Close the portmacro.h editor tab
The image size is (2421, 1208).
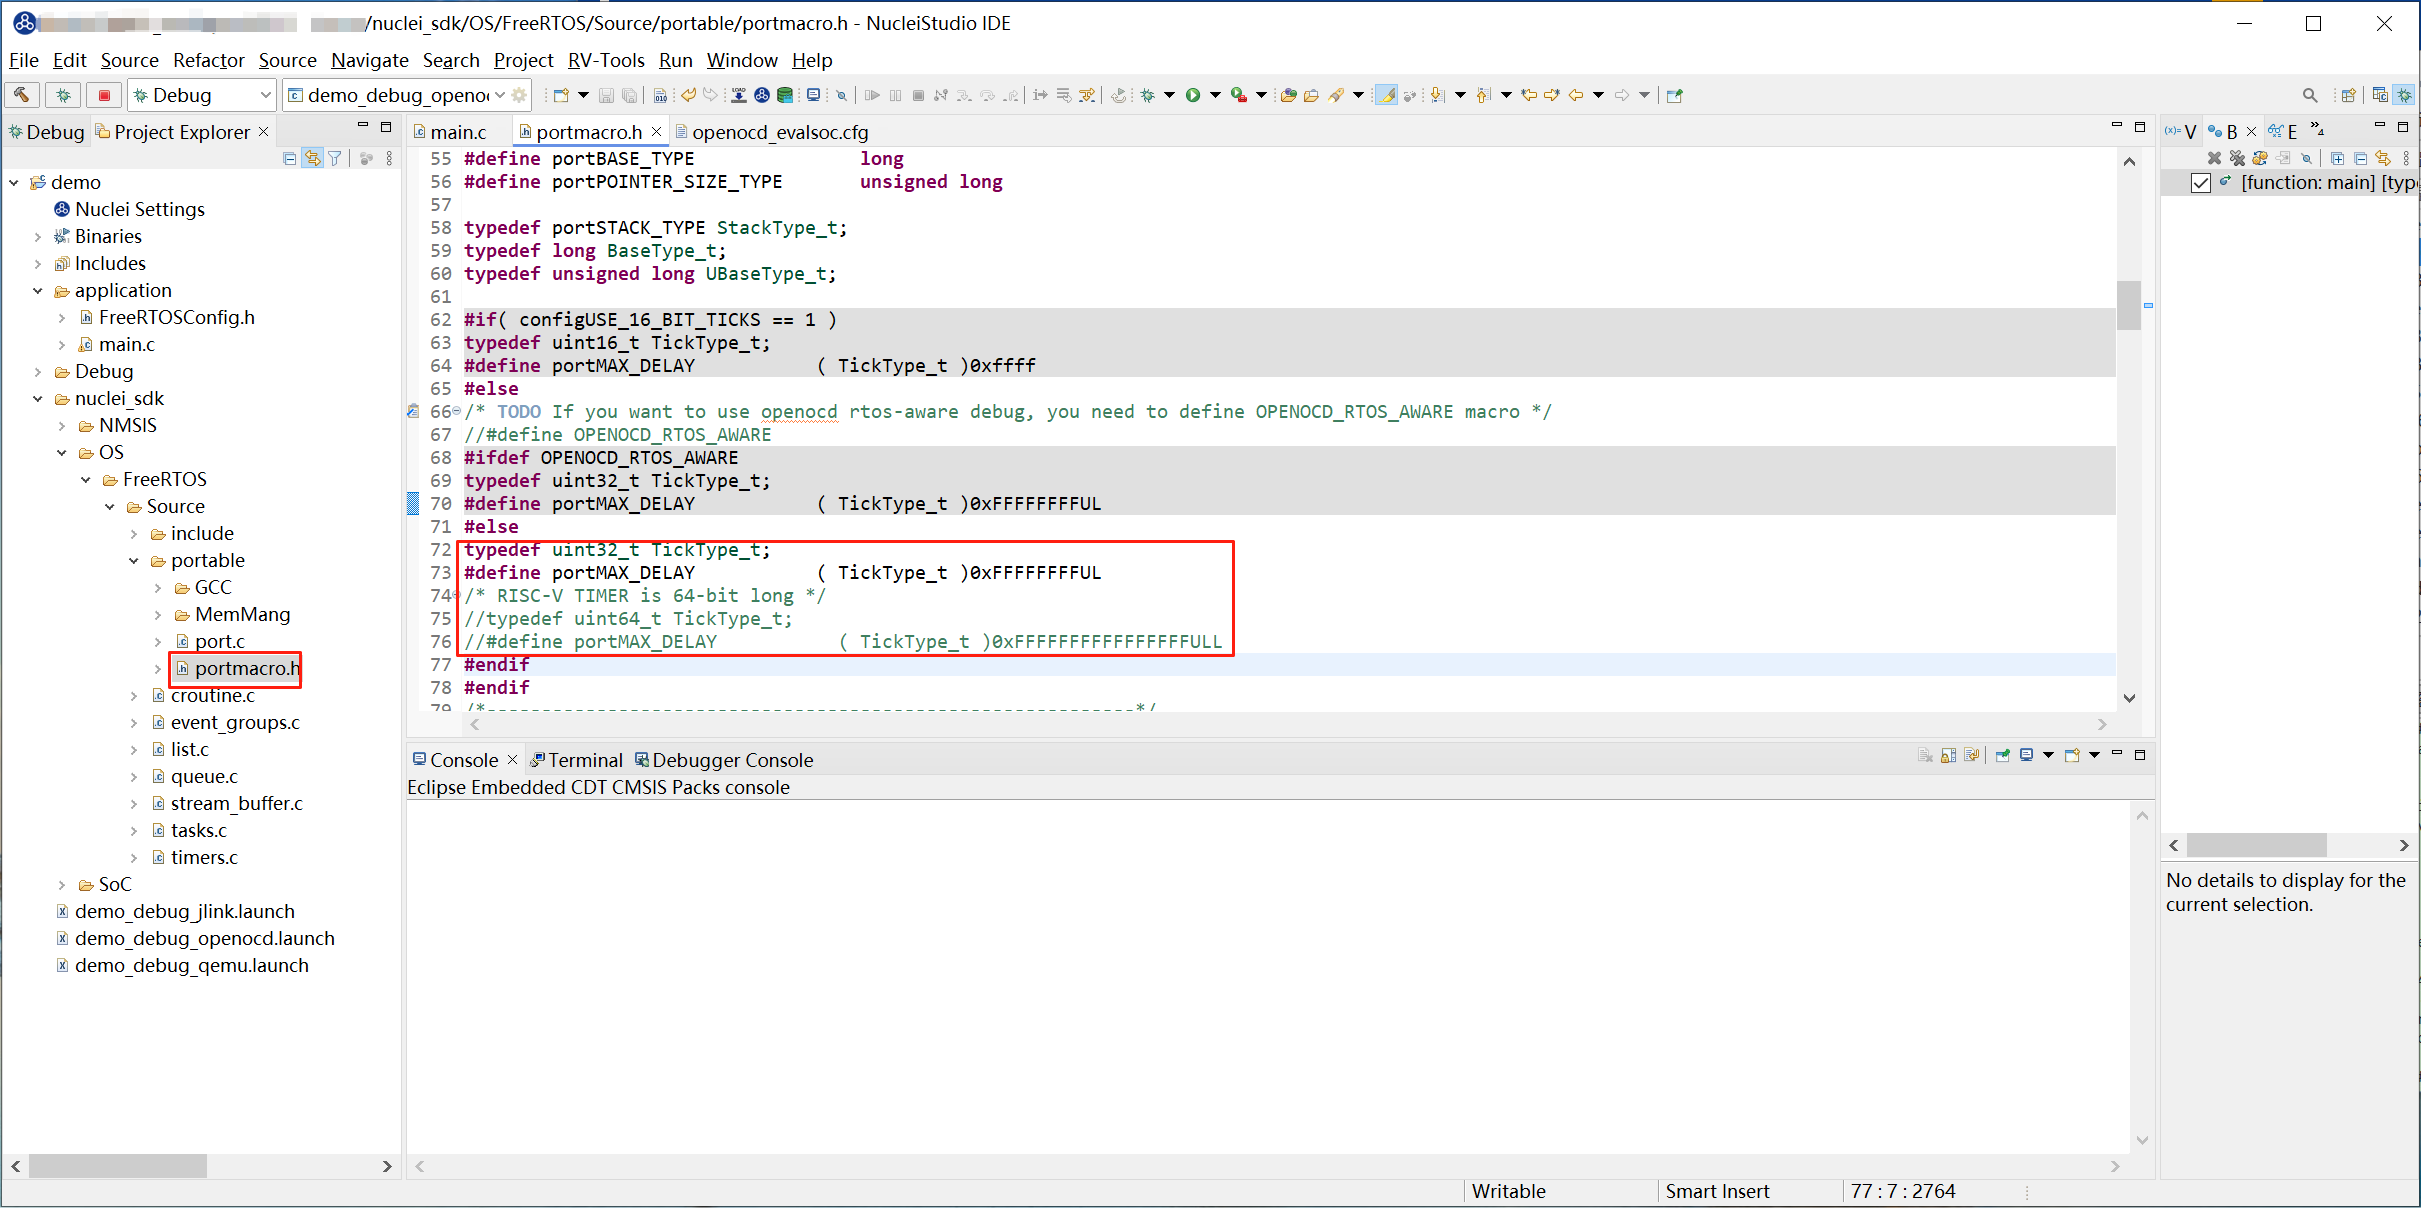click(657, 132)
